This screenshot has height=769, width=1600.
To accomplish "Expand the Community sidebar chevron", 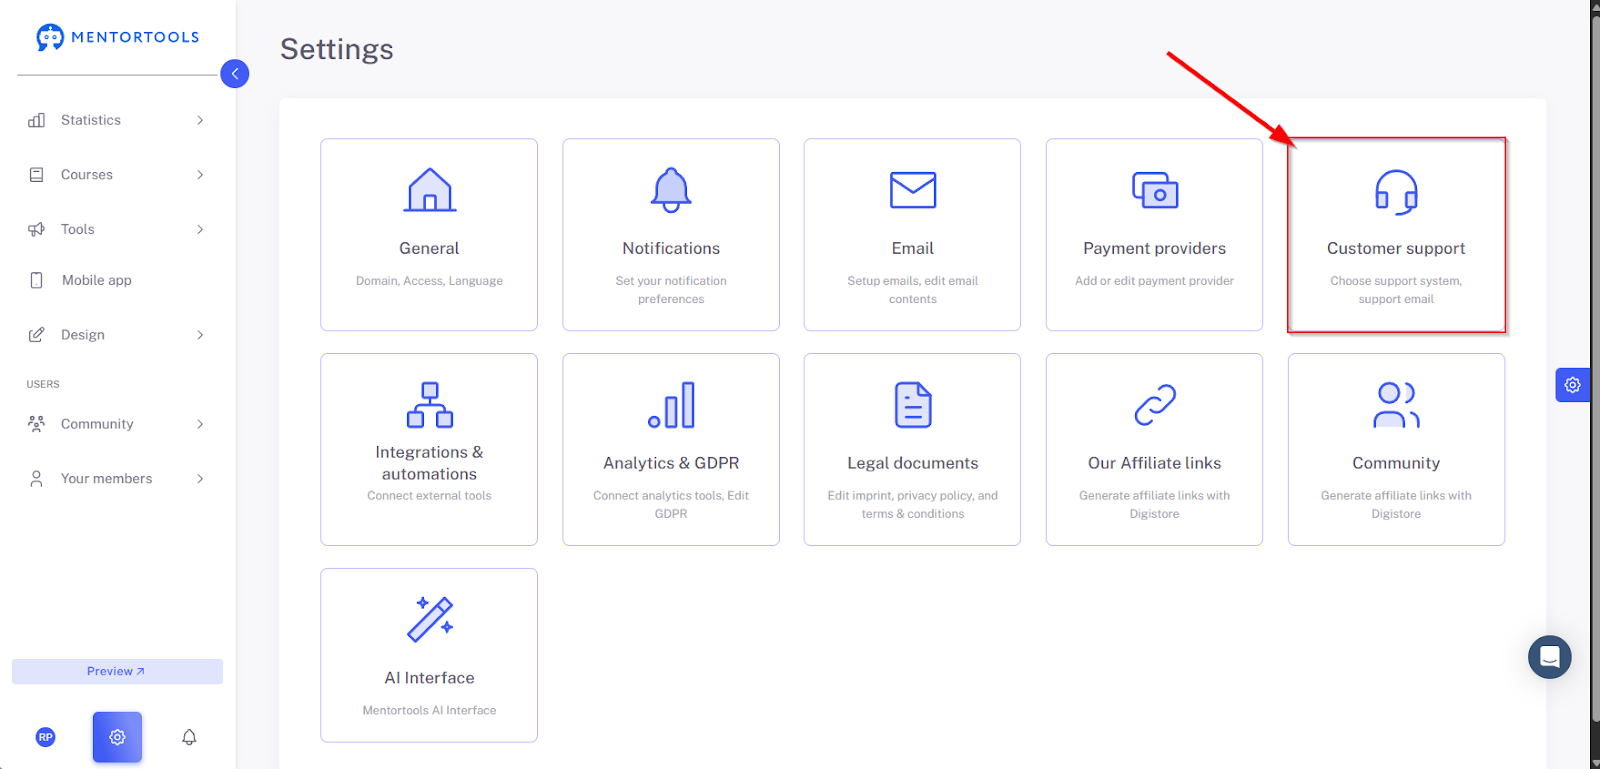I will [200, 424].
